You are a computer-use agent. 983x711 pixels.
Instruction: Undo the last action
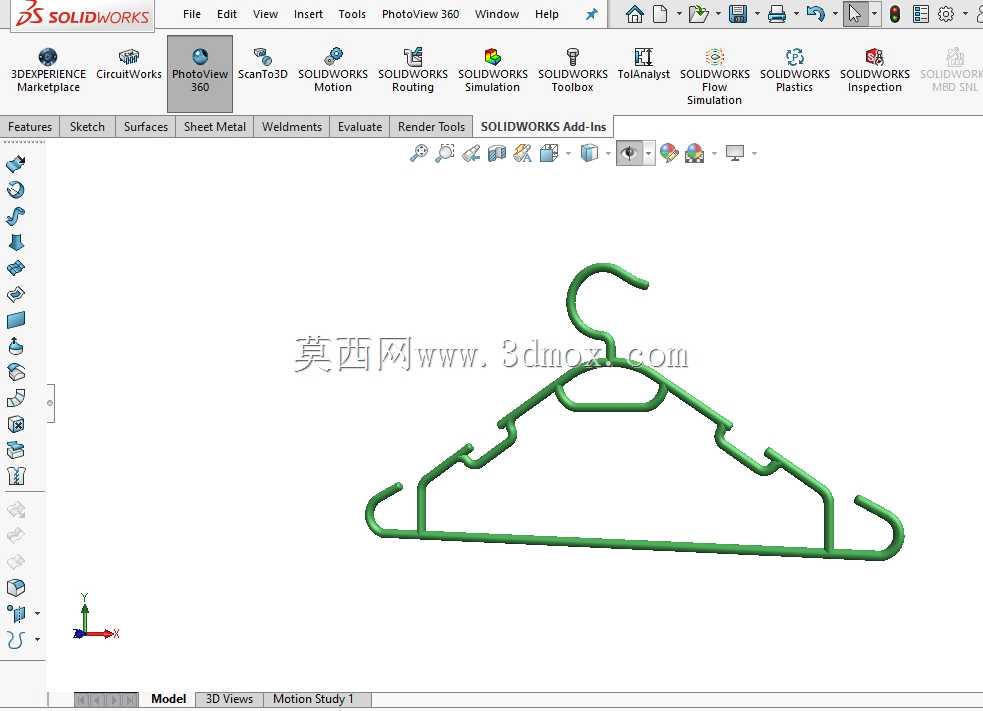815,14
